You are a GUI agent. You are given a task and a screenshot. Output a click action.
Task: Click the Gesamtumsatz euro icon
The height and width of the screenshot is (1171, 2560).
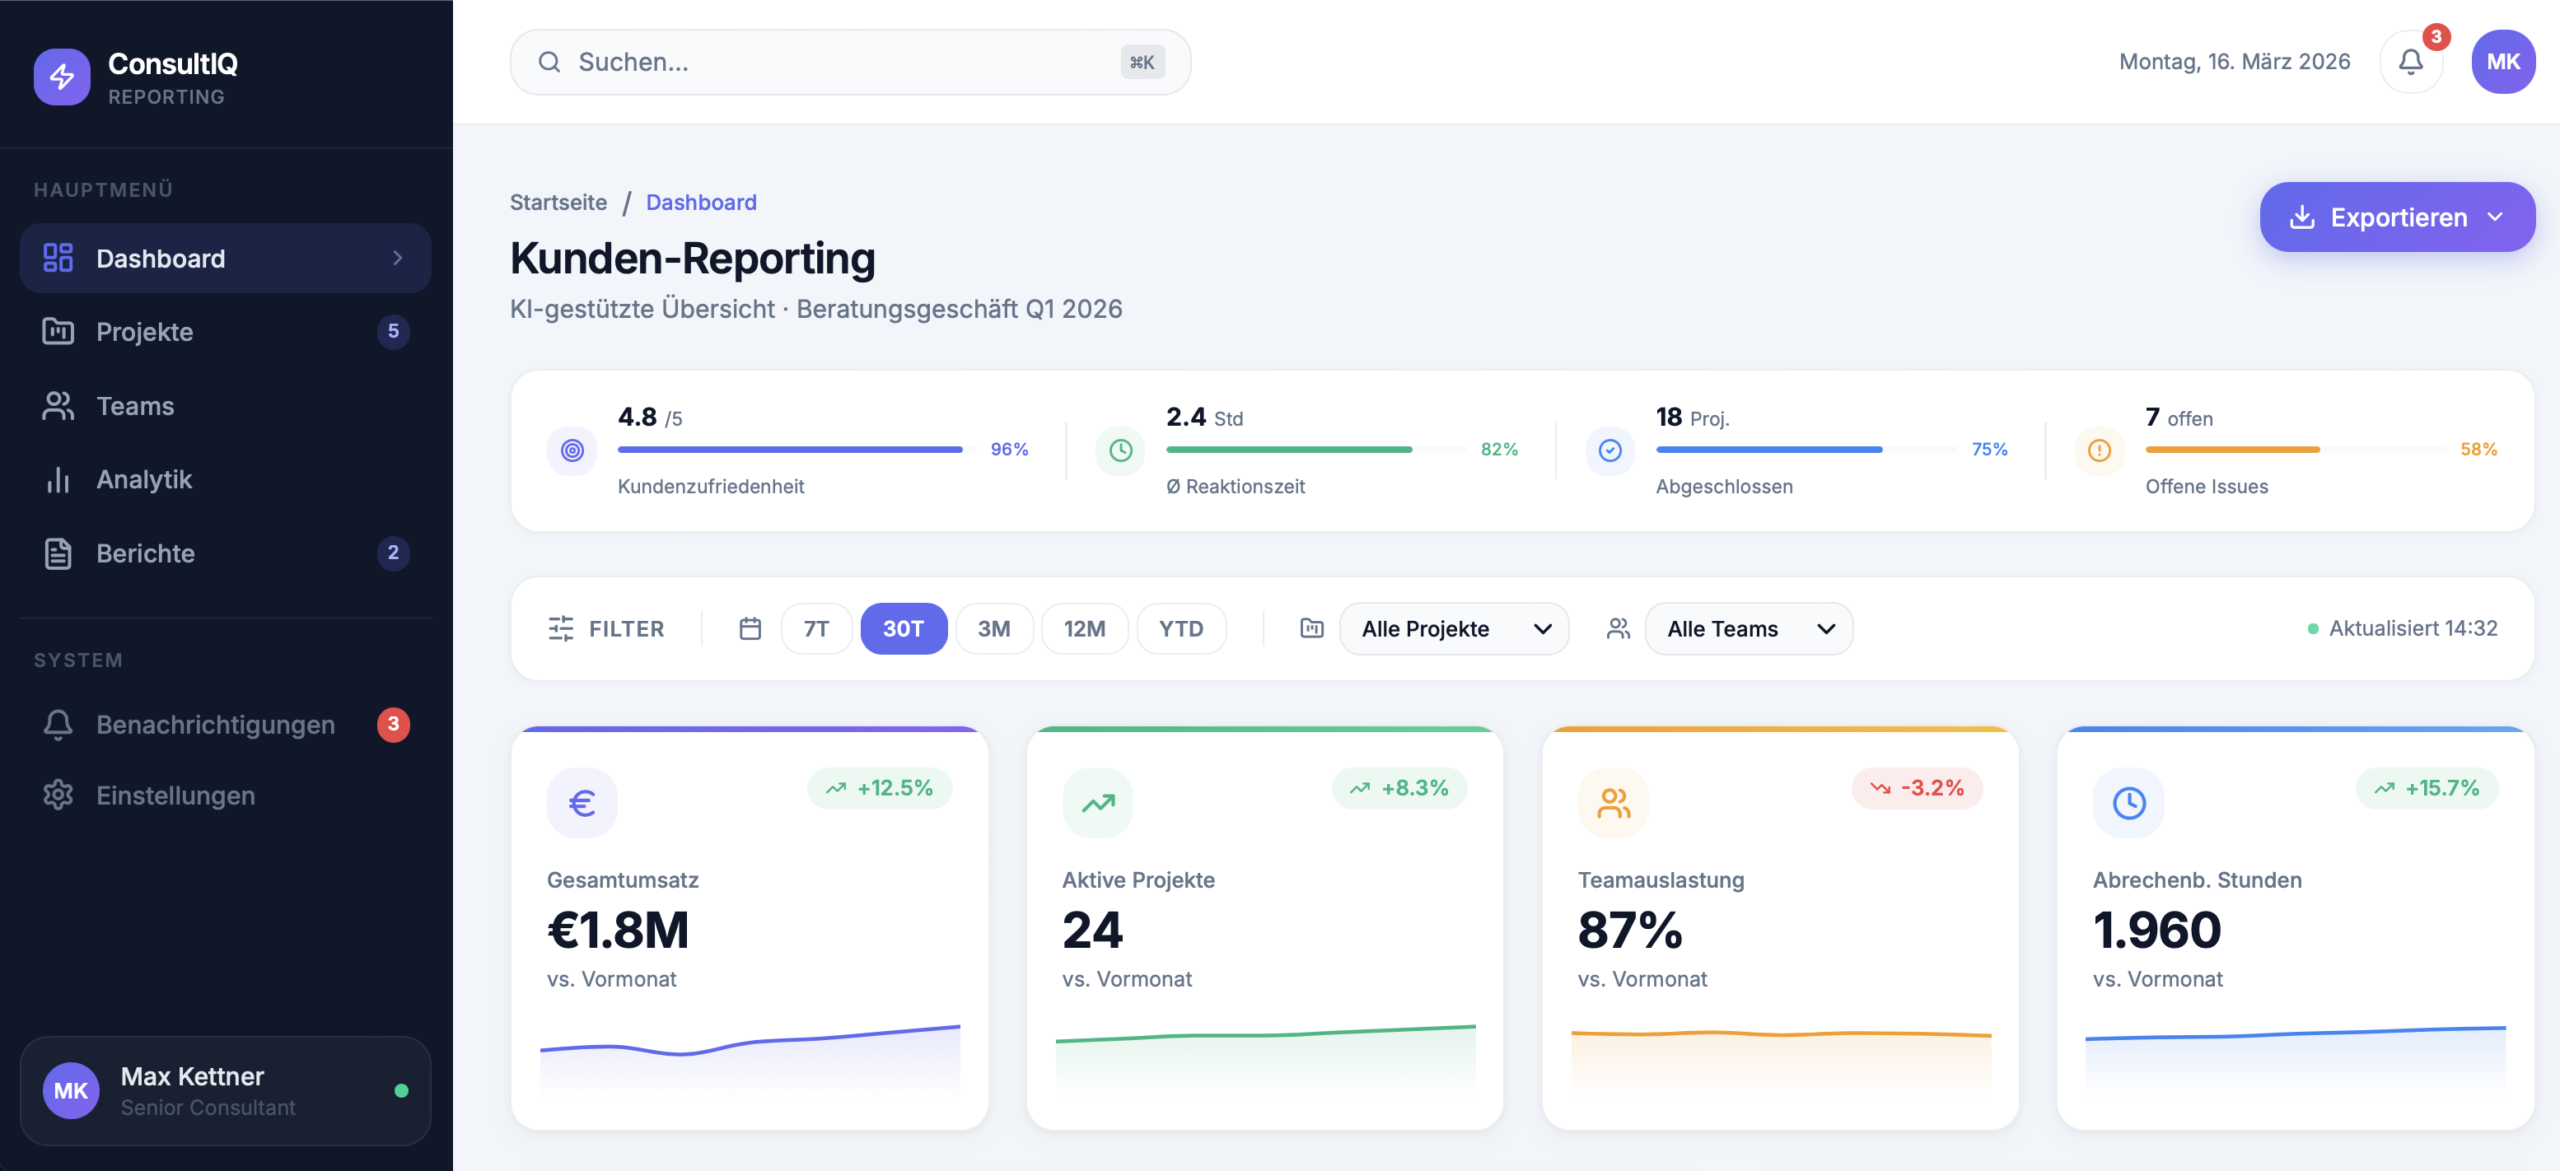[582, 803]
